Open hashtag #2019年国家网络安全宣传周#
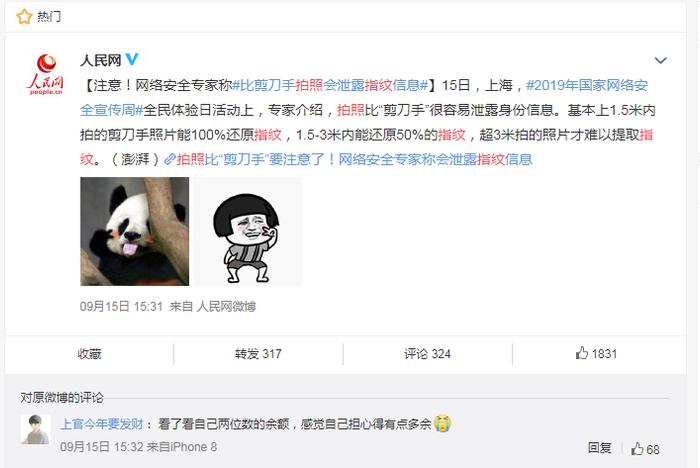The height and width of the screenshot is (468, 700). coord(364,97)
